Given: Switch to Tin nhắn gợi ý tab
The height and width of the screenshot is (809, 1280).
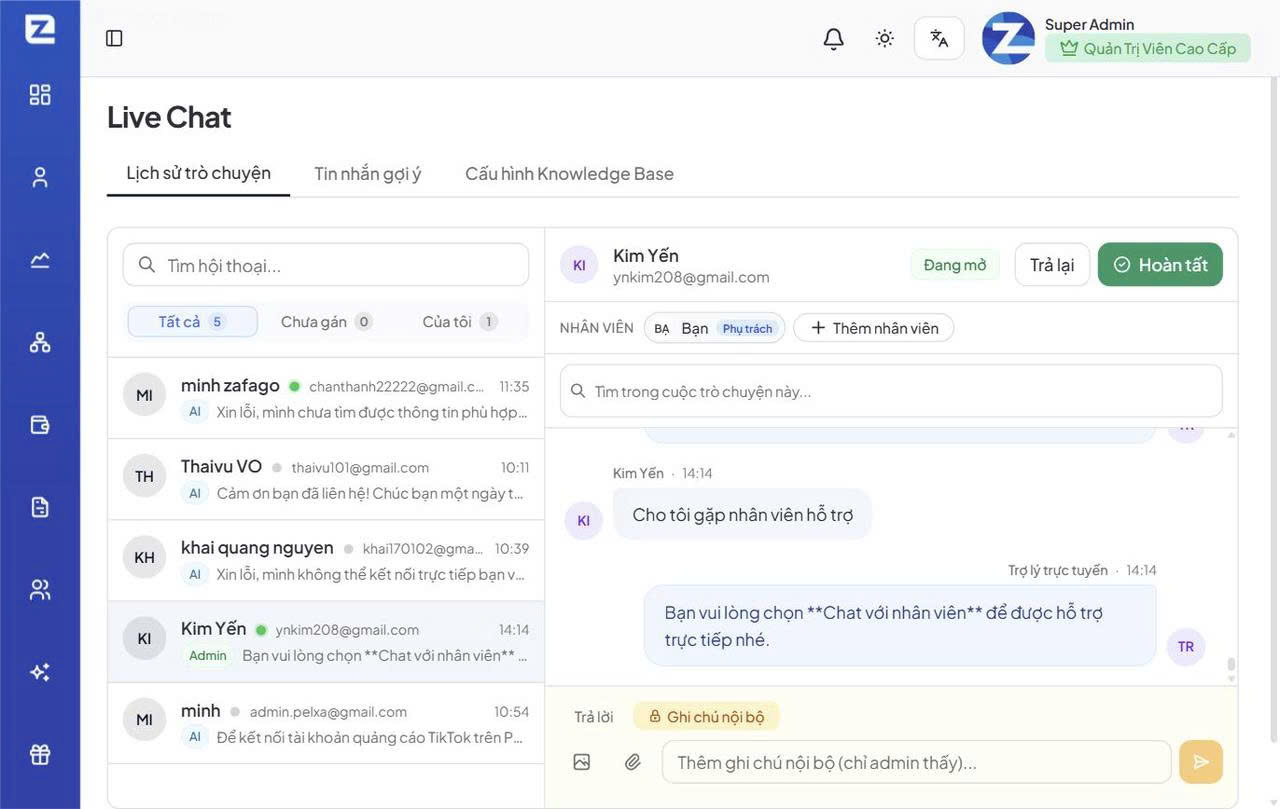Looking at the screenshot, I should [368, 174].
